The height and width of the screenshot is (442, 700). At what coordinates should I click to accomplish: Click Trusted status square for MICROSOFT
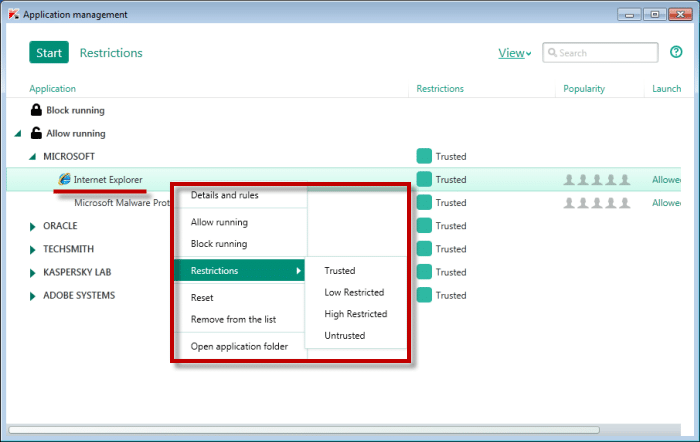click(x=424, y=156)
